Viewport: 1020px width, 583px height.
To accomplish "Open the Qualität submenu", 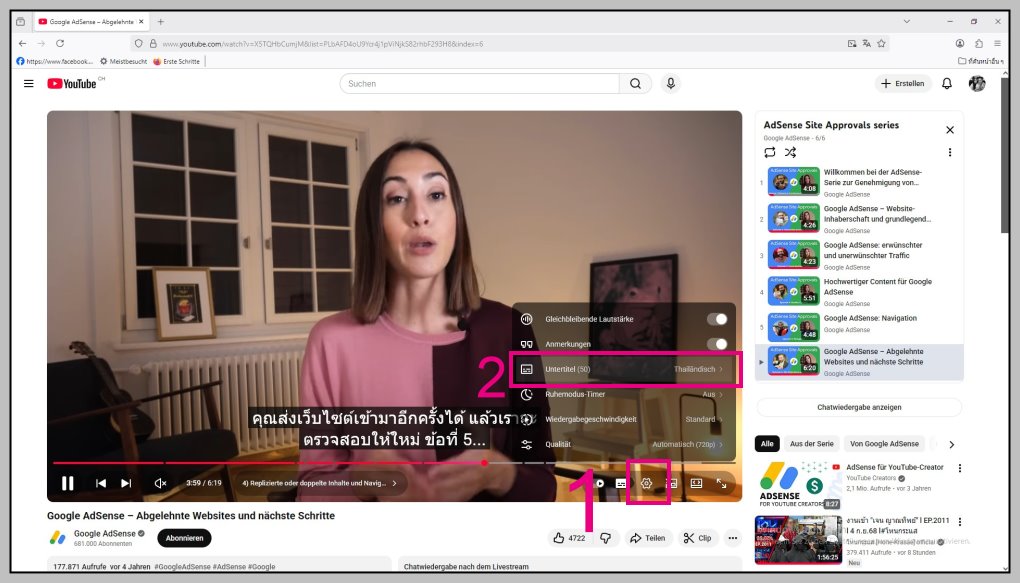I will pos(624,444).
